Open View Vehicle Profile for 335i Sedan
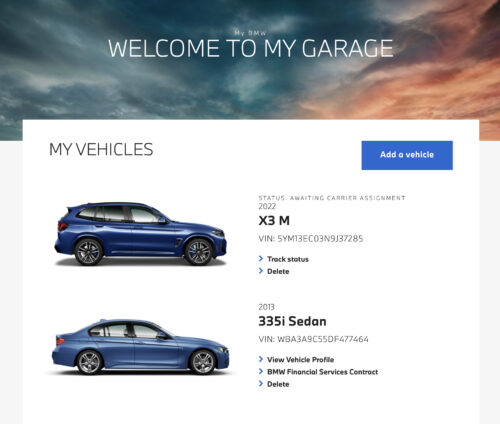 pos(300,360)
